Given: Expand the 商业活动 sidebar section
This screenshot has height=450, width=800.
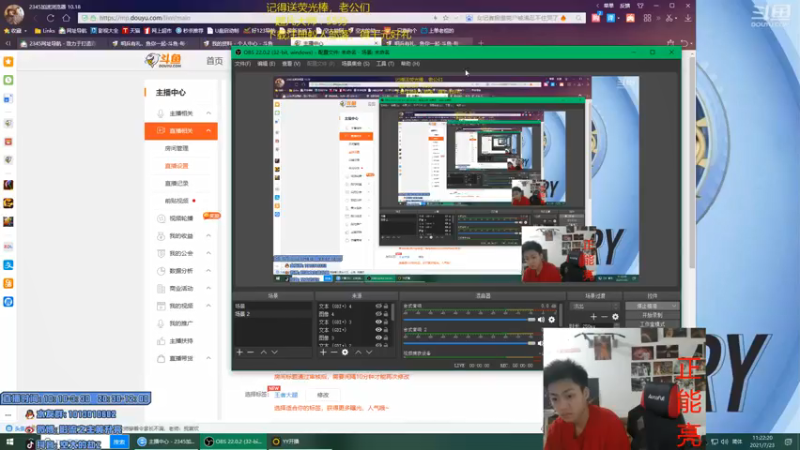Looking at the screenshot, I should [x=209, y=288].
